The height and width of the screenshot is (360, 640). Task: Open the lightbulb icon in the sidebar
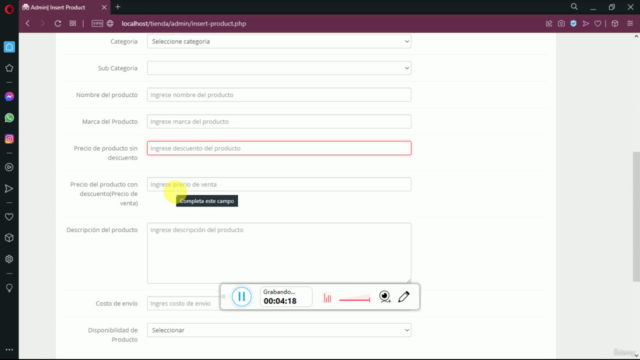[x=9, y=288]
